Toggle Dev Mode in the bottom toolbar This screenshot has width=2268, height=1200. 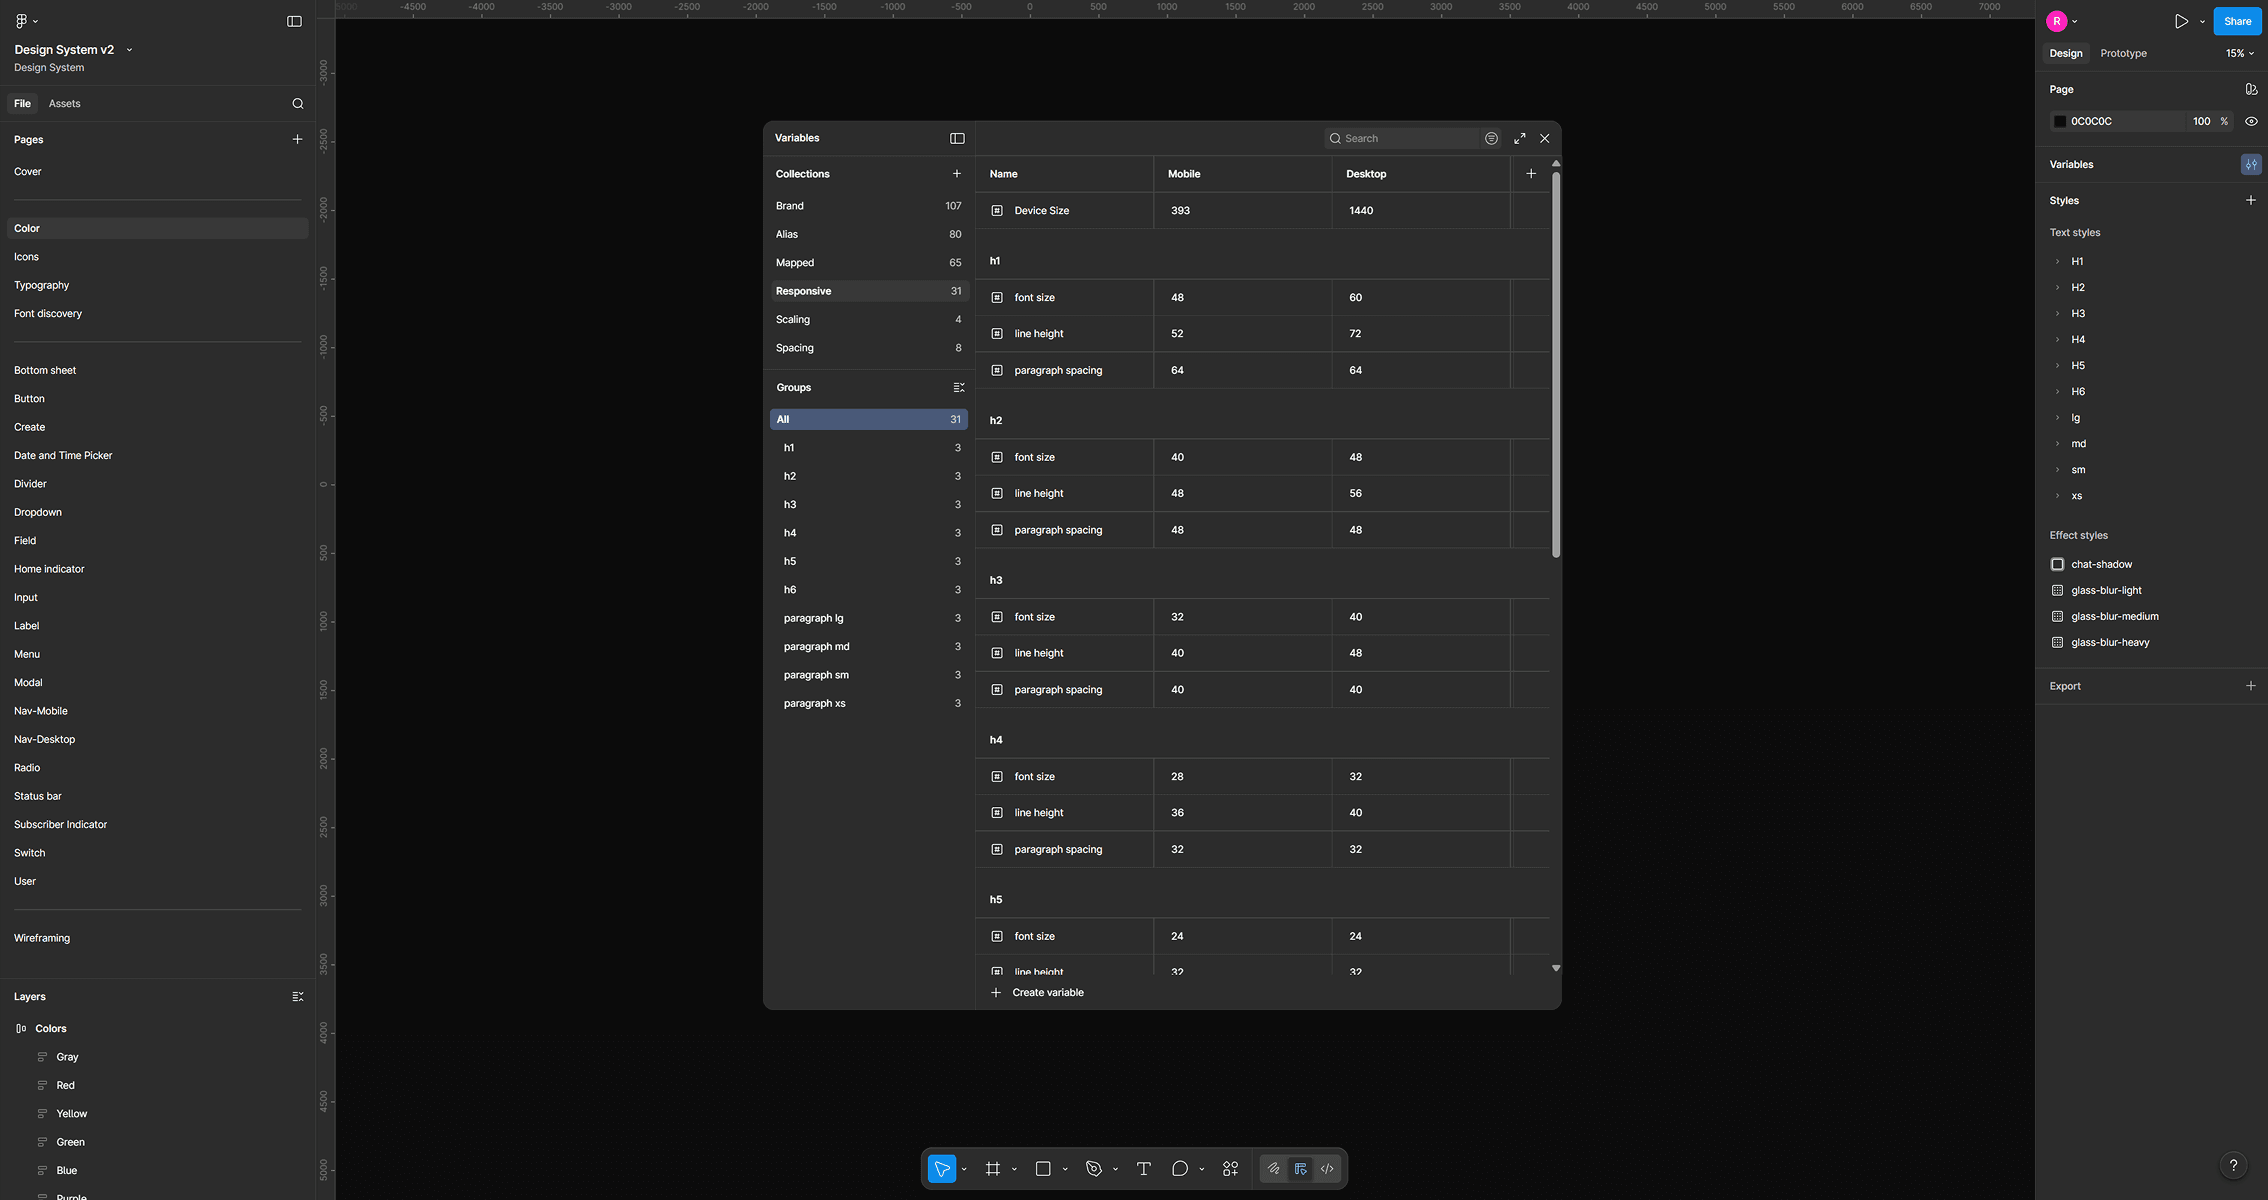click(1327, 1168)
